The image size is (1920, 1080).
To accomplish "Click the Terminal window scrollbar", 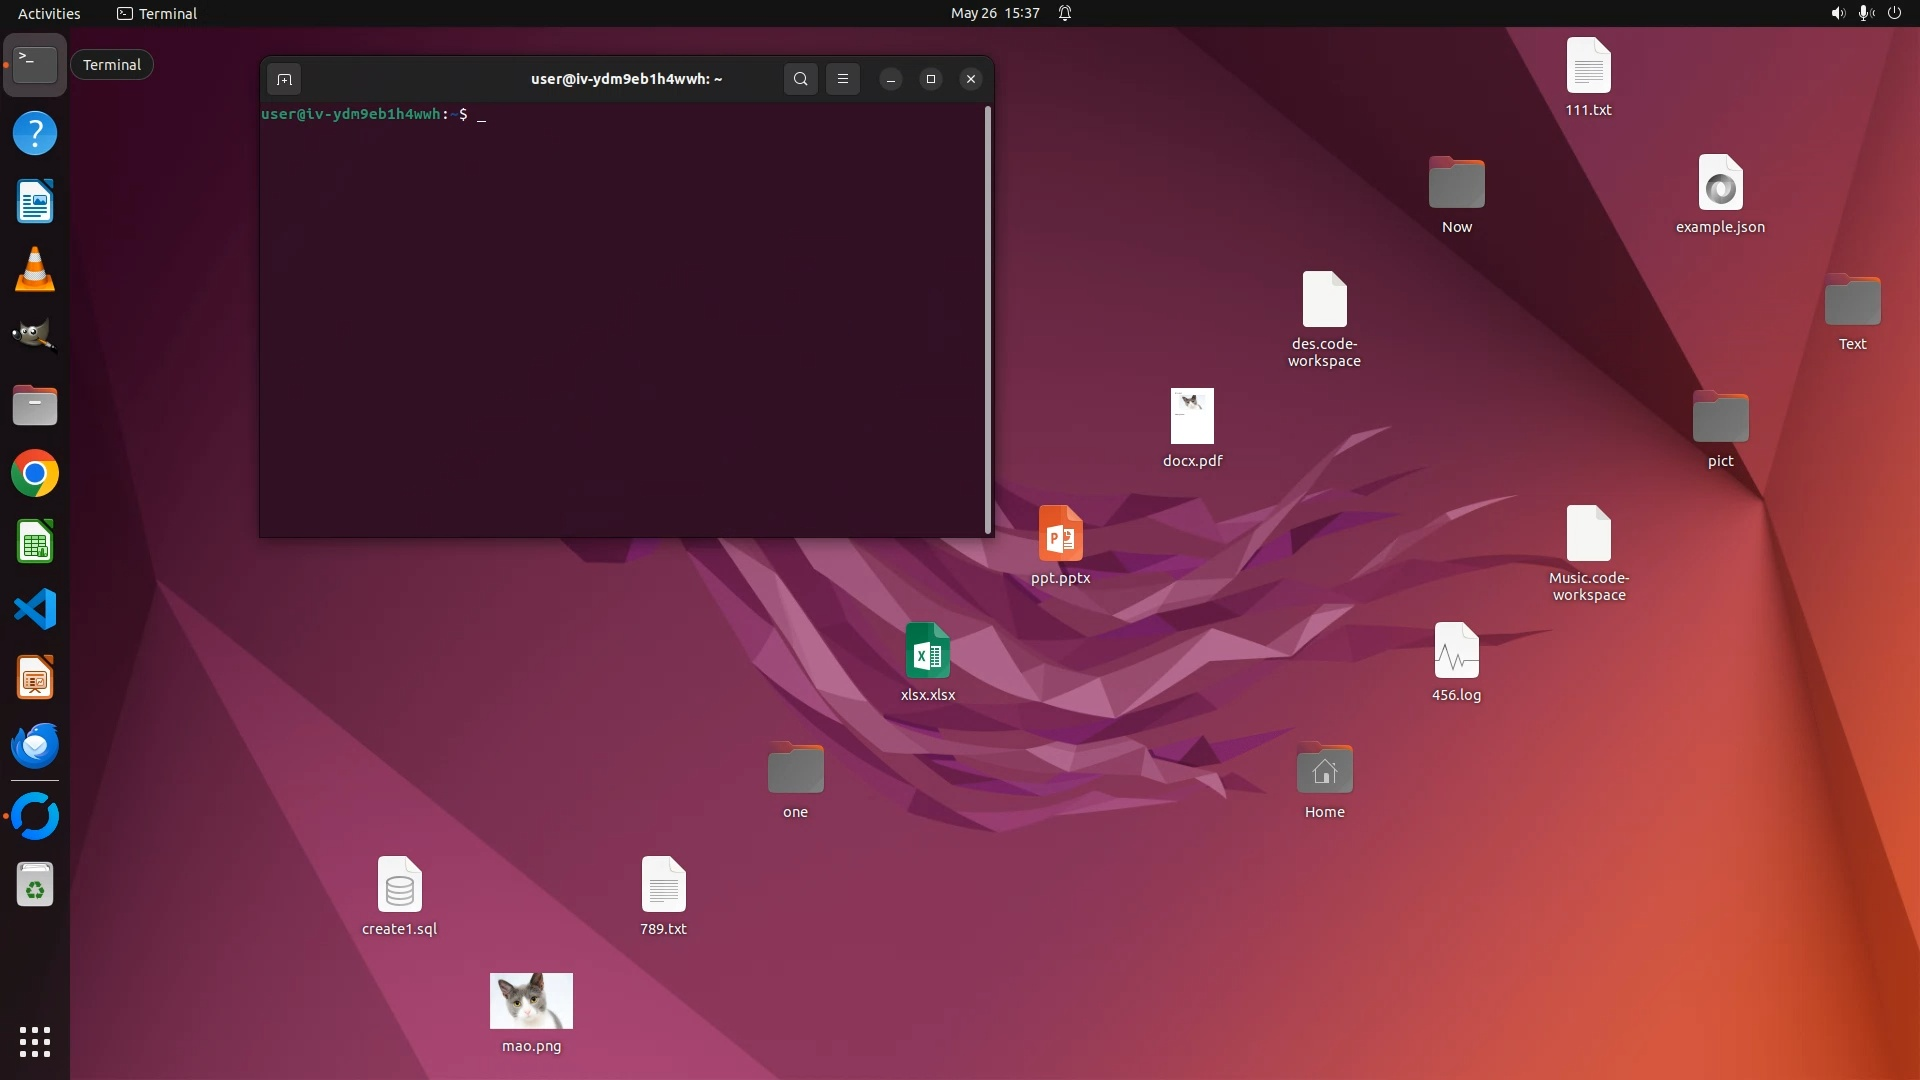I will (x=988, y=320).
